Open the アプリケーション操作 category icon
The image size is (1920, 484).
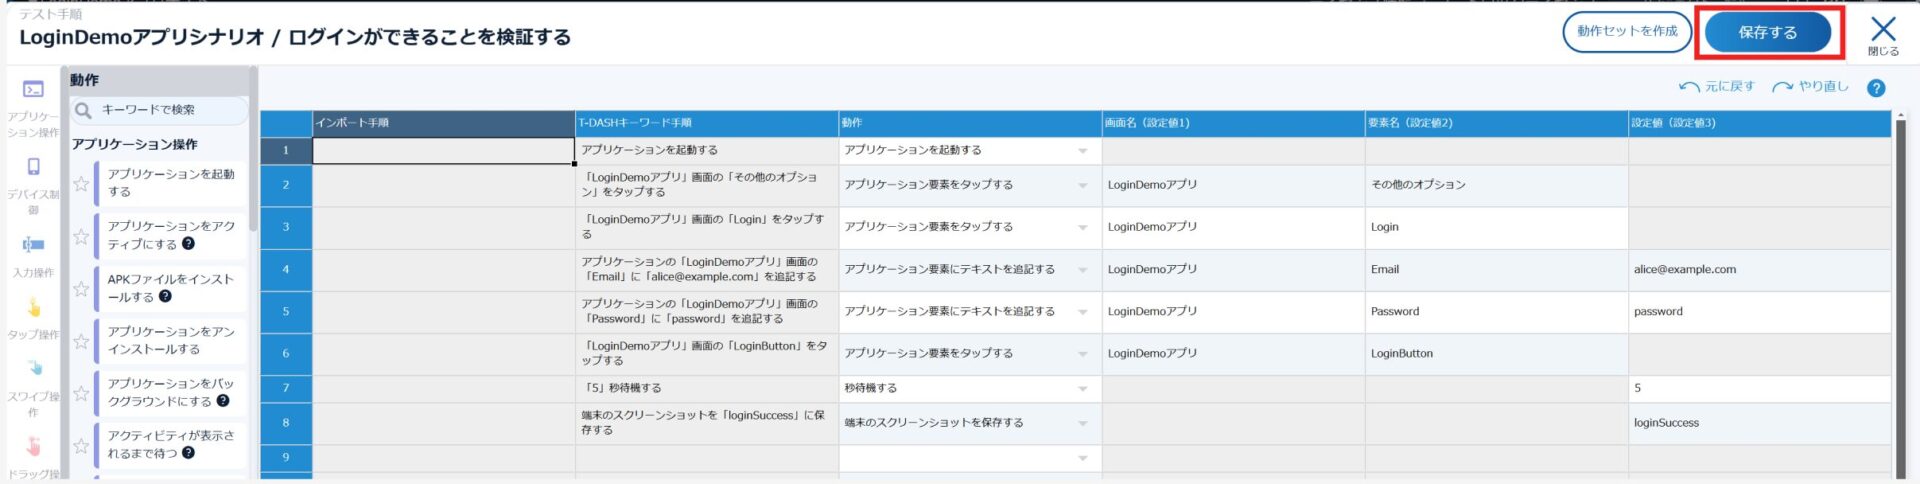click(x=33, y=90)
